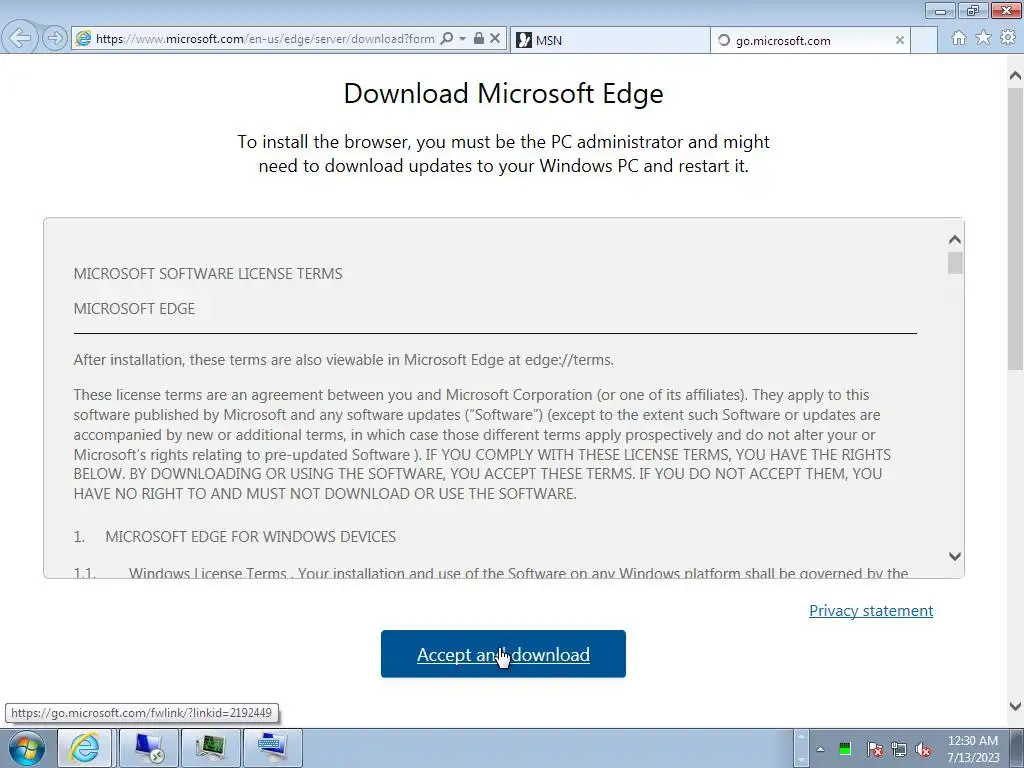The image size is (1024, 768).
Task: Click the Internet Explorer page icon in address bar
Action: tap(84, 39)
